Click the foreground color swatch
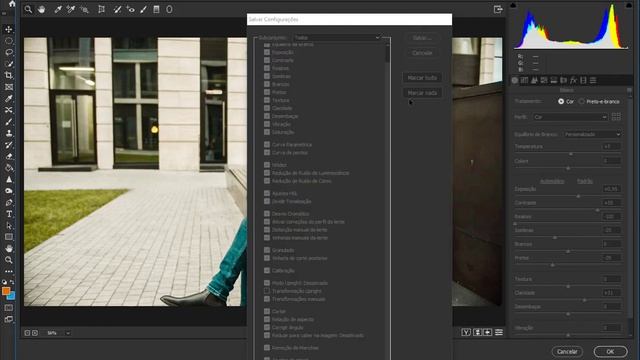 [x=6, y=291]
